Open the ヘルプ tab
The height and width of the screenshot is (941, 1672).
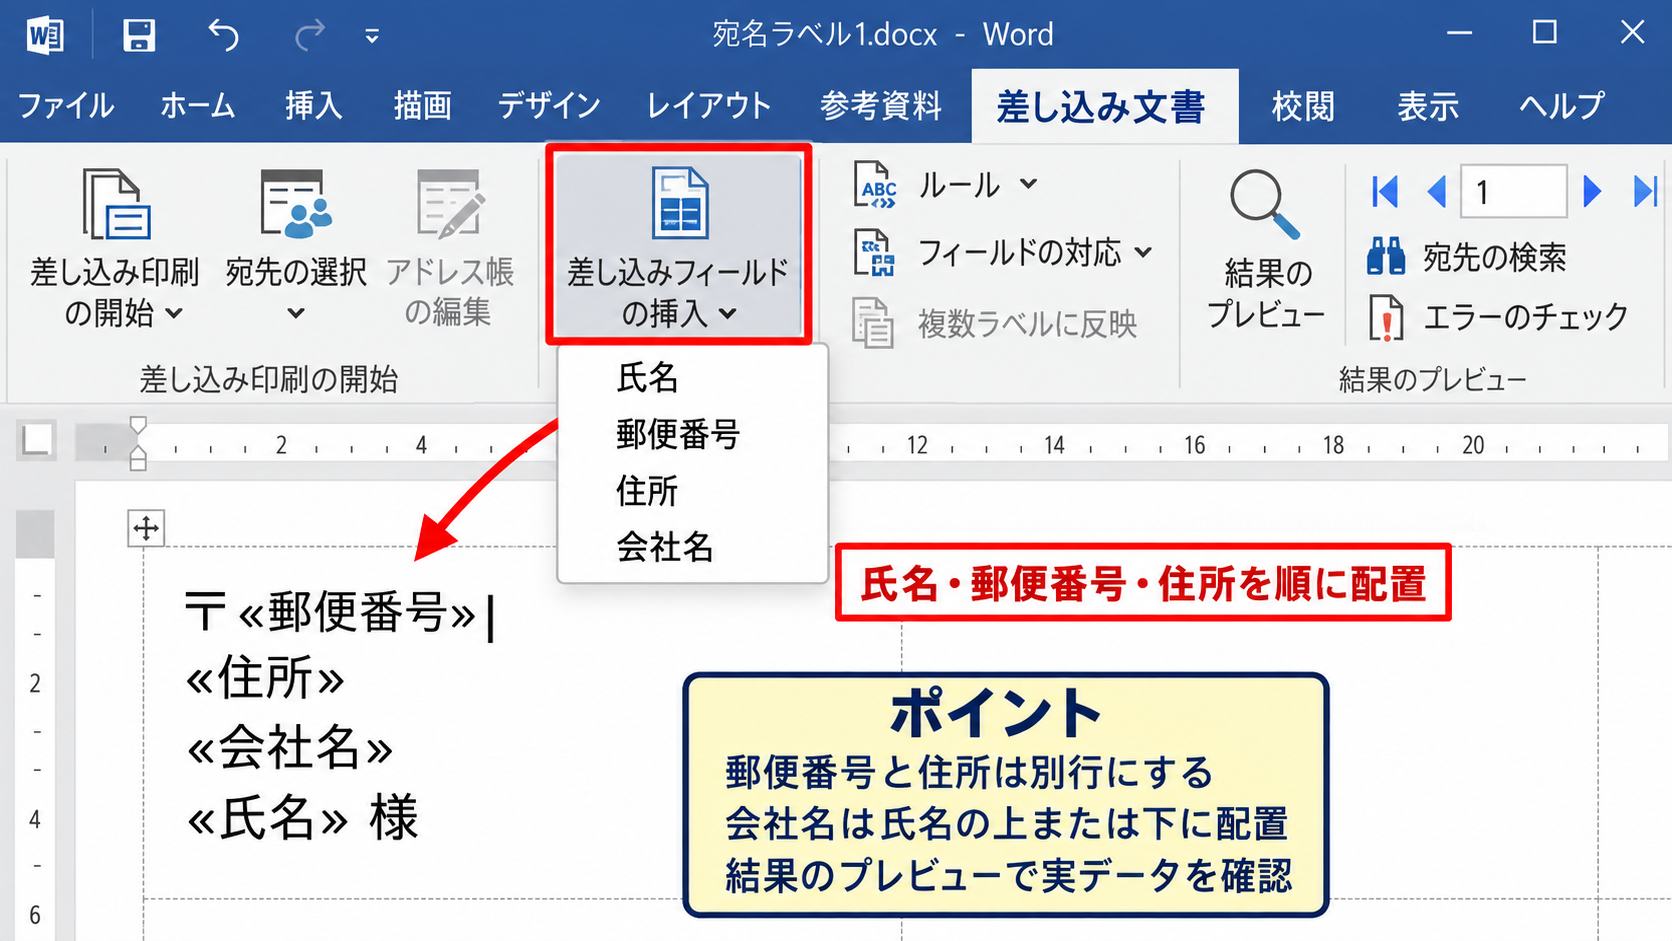tap(1562, 106)
